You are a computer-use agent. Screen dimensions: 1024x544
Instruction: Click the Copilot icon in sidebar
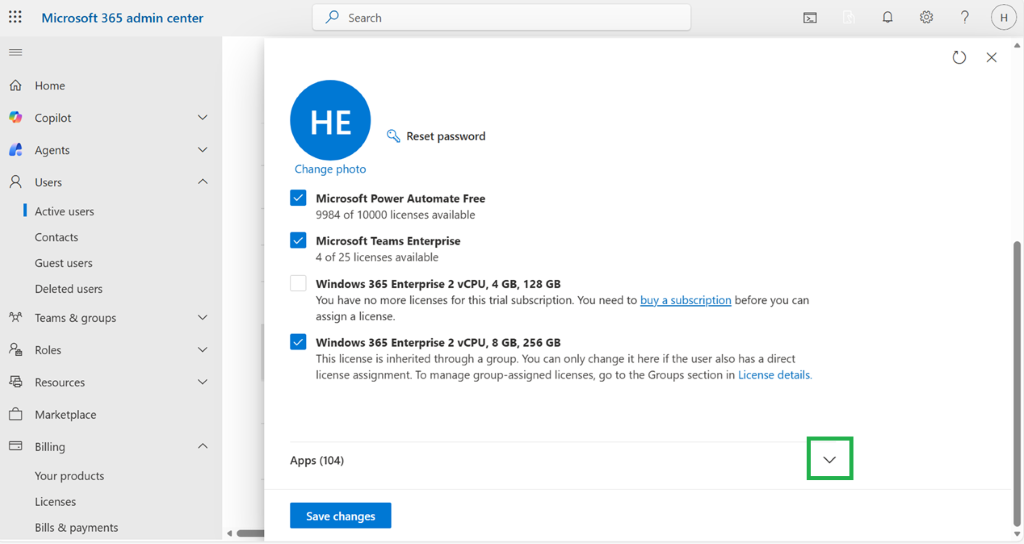pos(16,118)
